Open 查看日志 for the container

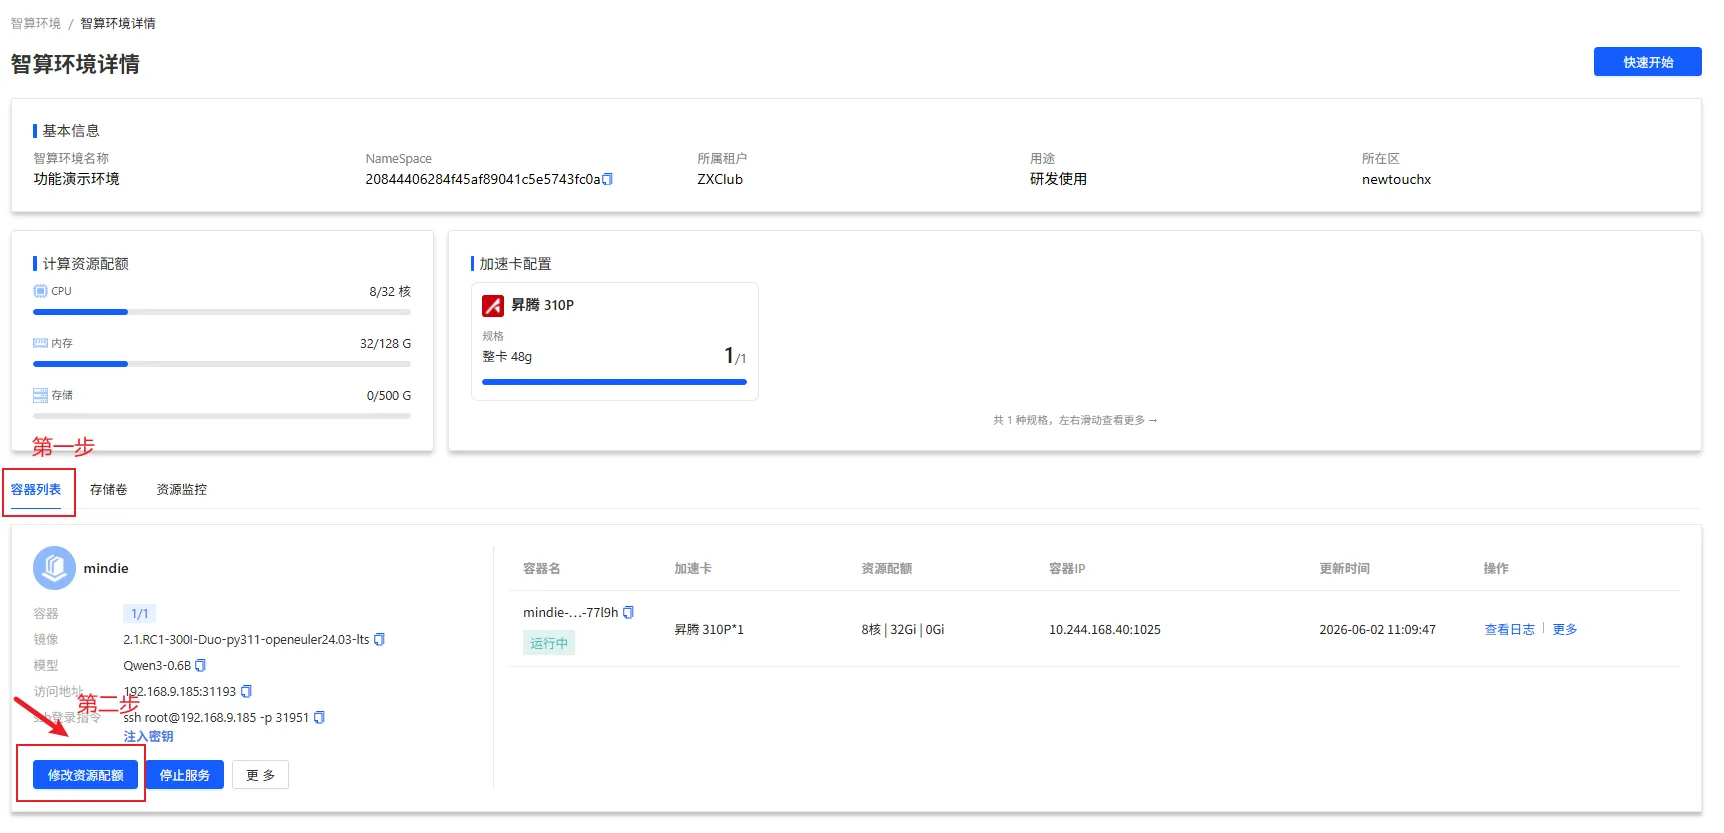click(x=1509, y=629)
